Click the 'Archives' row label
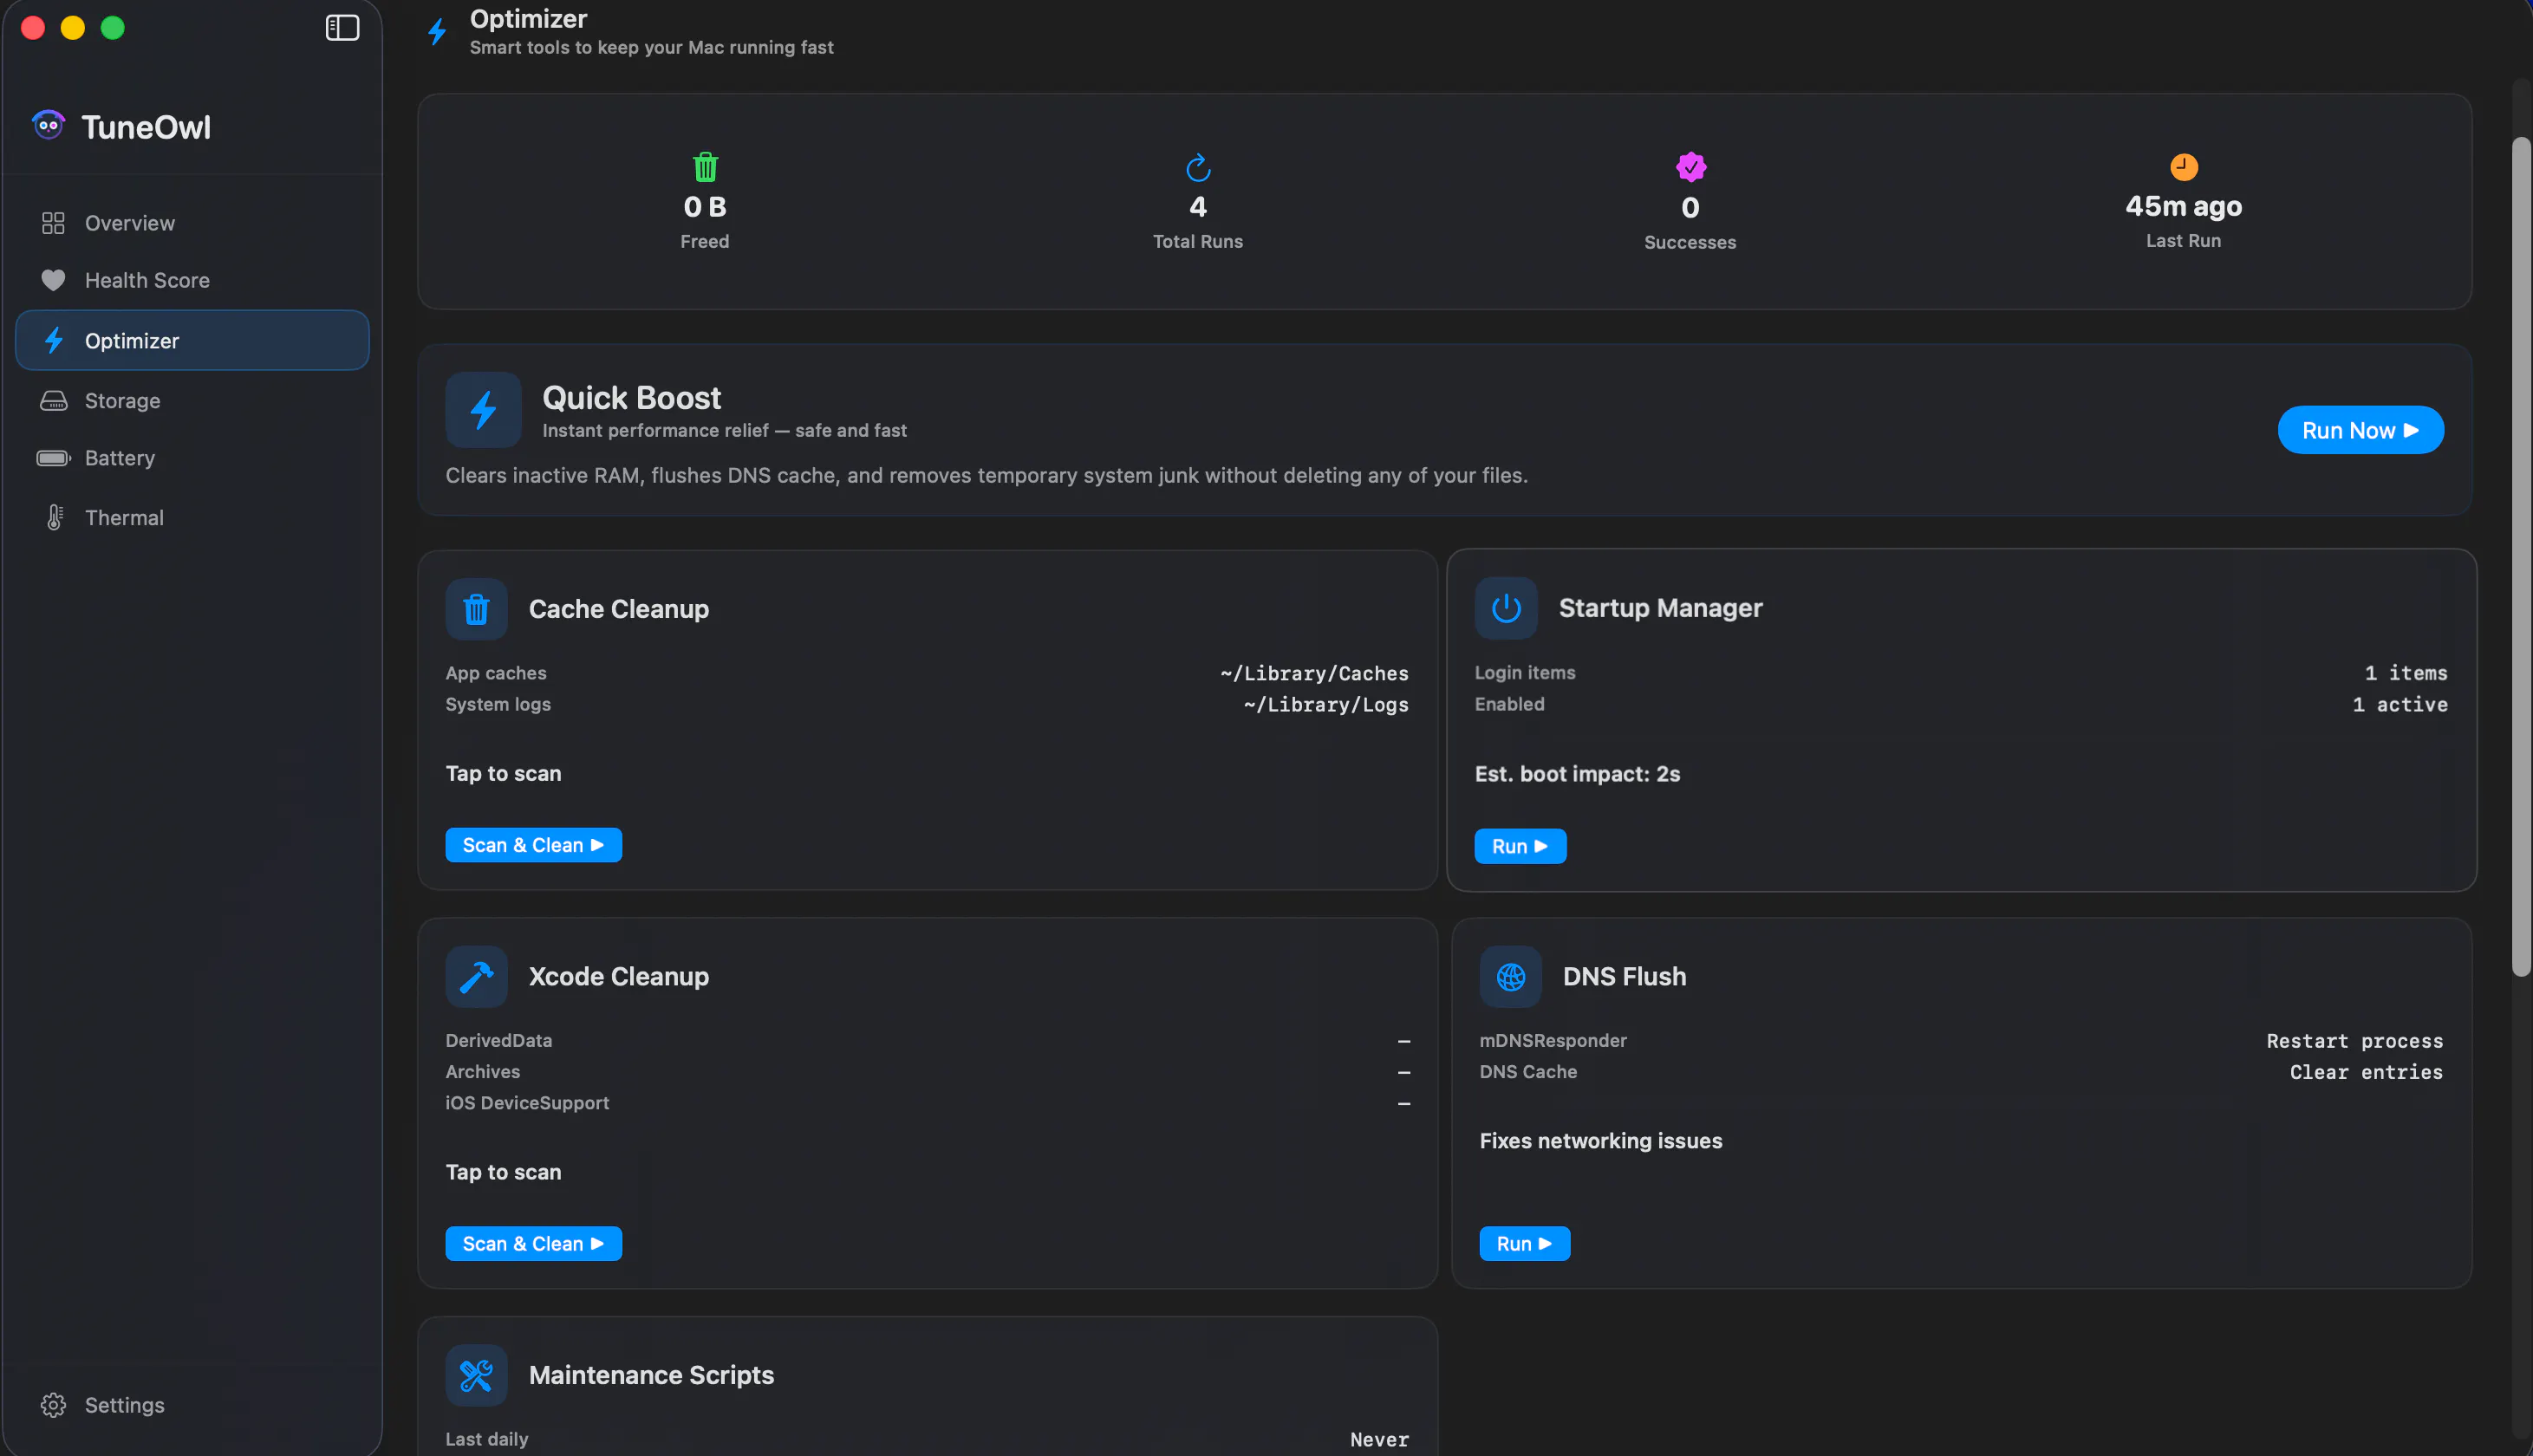The height and width of the screenshot is (1456, 2533). 482,1072
